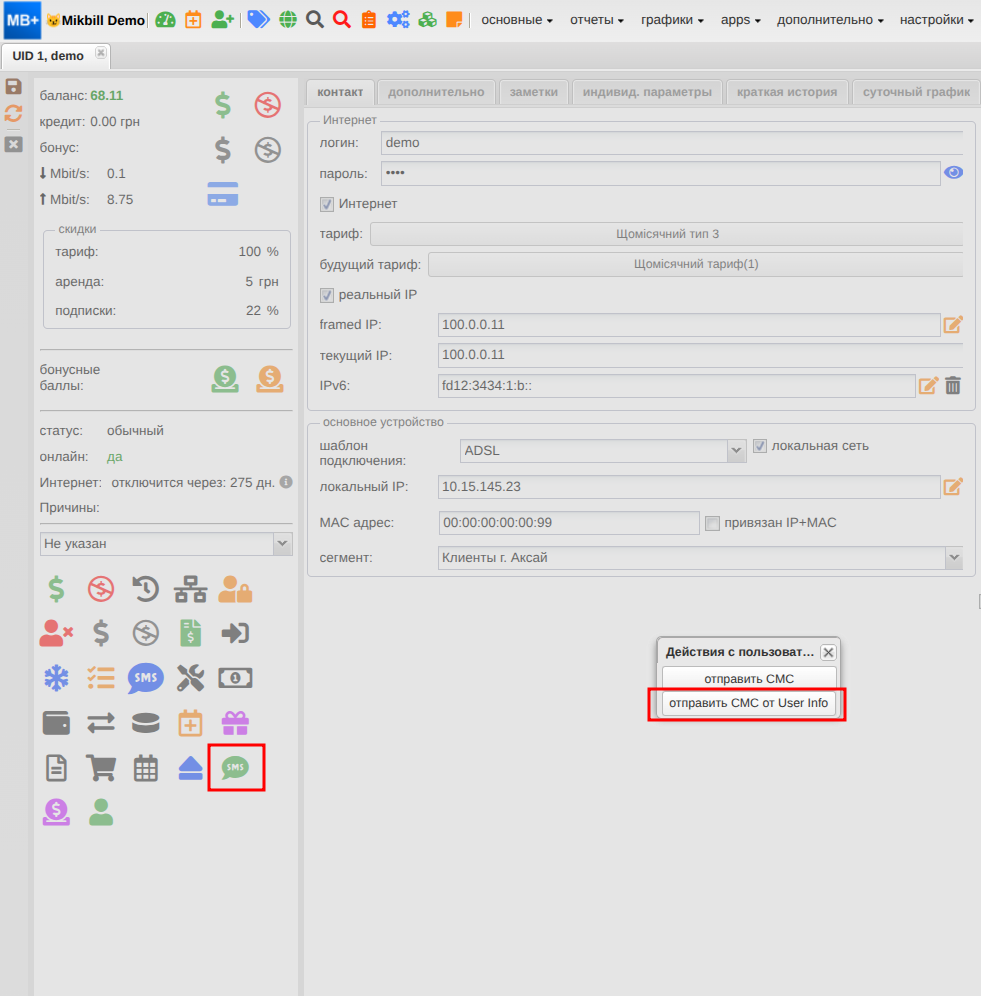Toggle the Интернет checkbox
981x996 pixels.
tap(327, 204)
